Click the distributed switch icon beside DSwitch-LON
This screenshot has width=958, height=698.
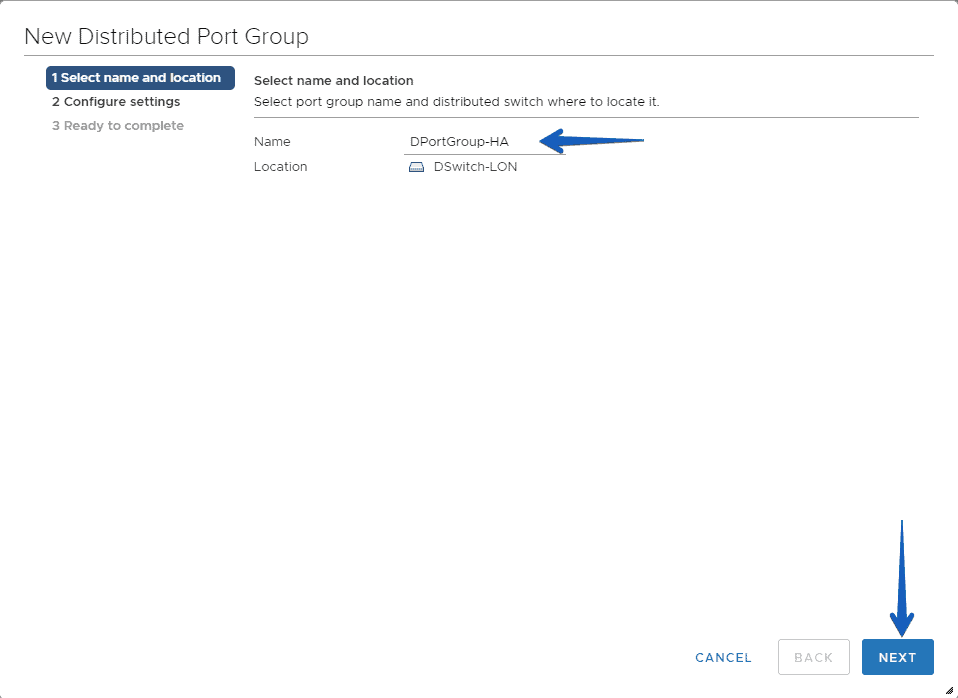click(416, 167)
